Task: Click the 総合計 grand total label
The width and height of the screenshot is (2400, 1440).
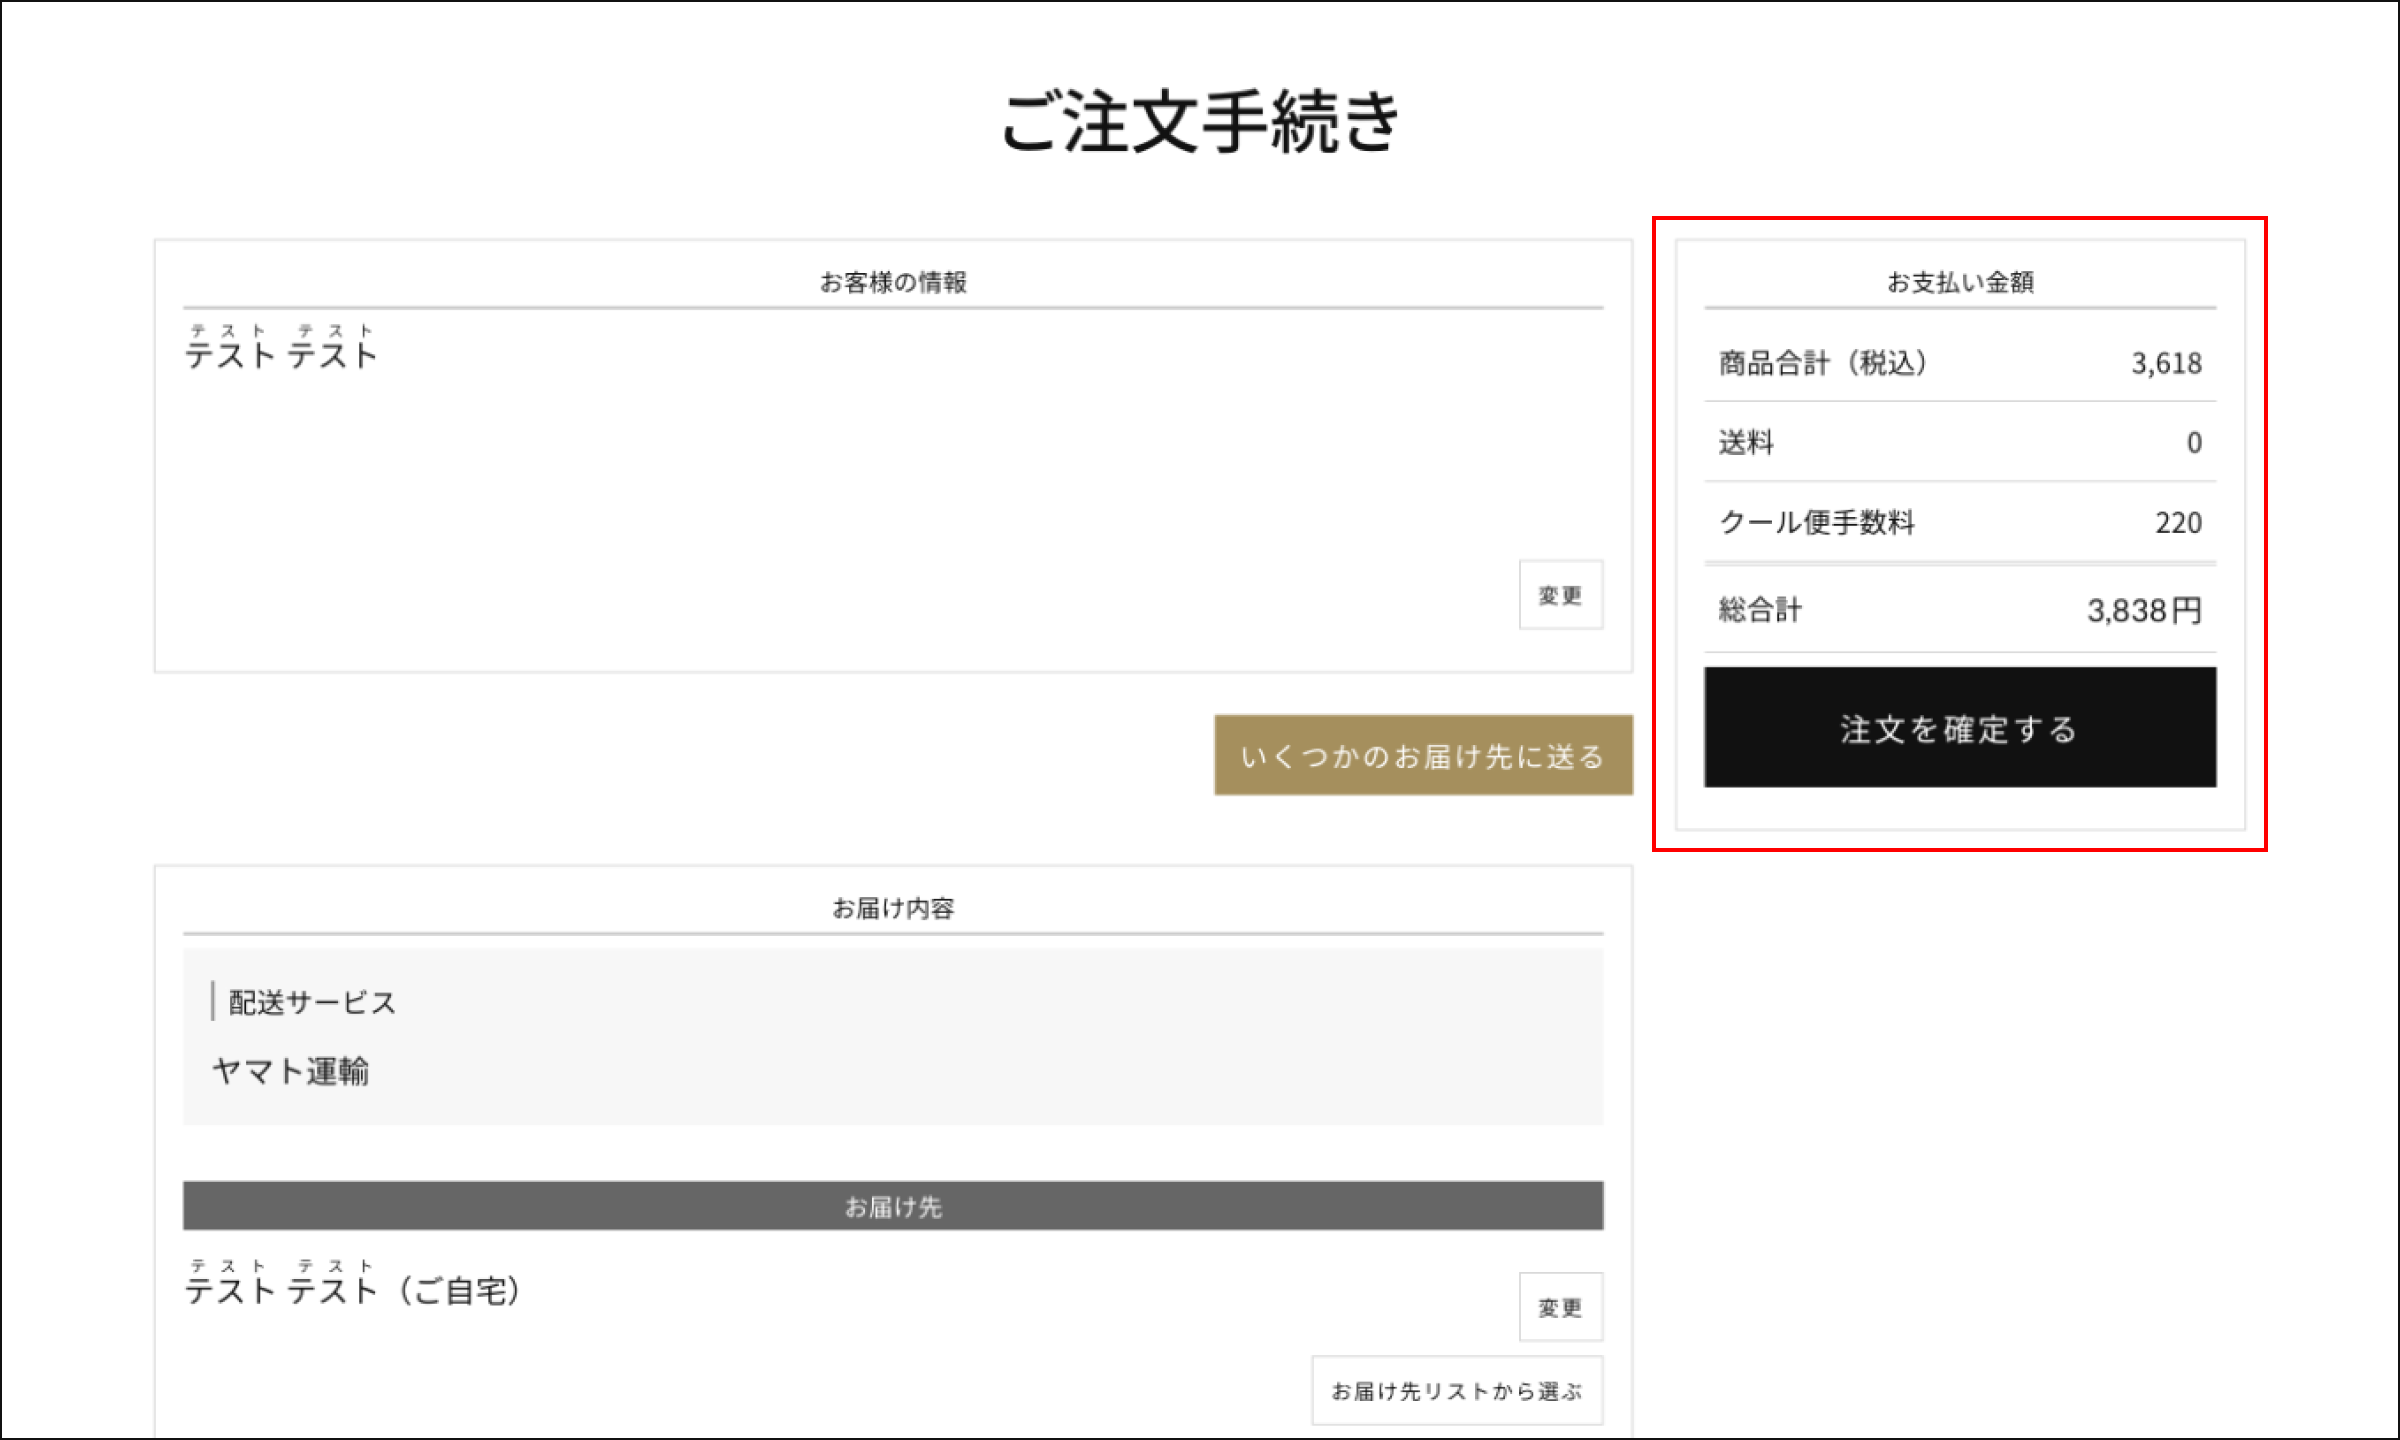Action: pyautogui.click(x=1760, y=610)
